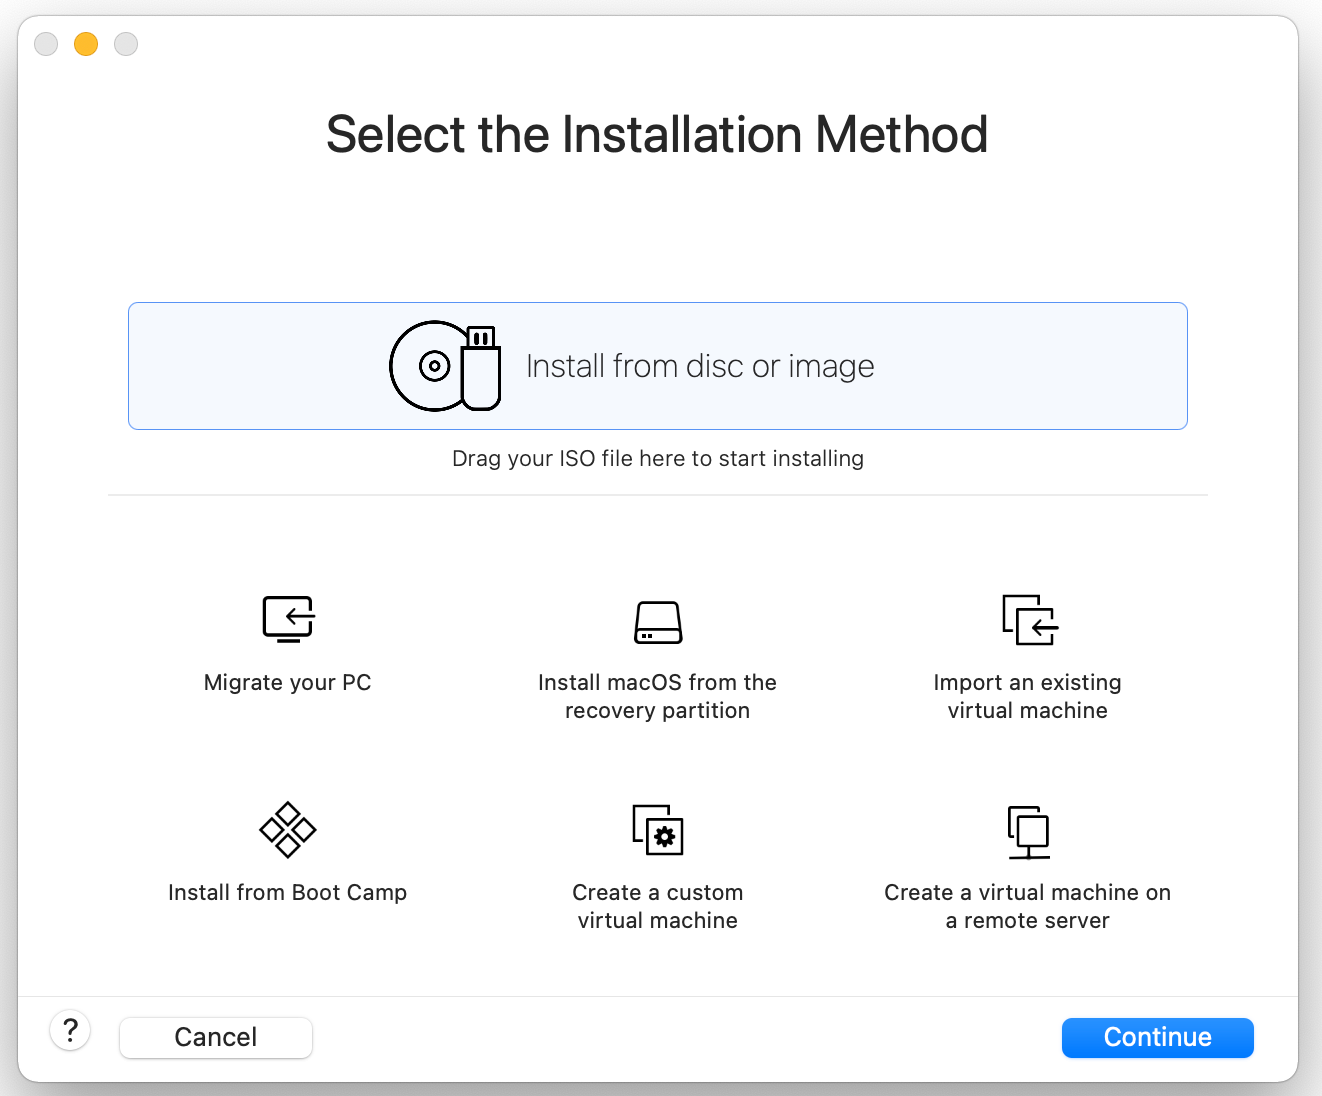This screenshot has height=1096, width=1322.
Task: Click the recovery partition hard drive icon
Action: [x=658, y=622]
